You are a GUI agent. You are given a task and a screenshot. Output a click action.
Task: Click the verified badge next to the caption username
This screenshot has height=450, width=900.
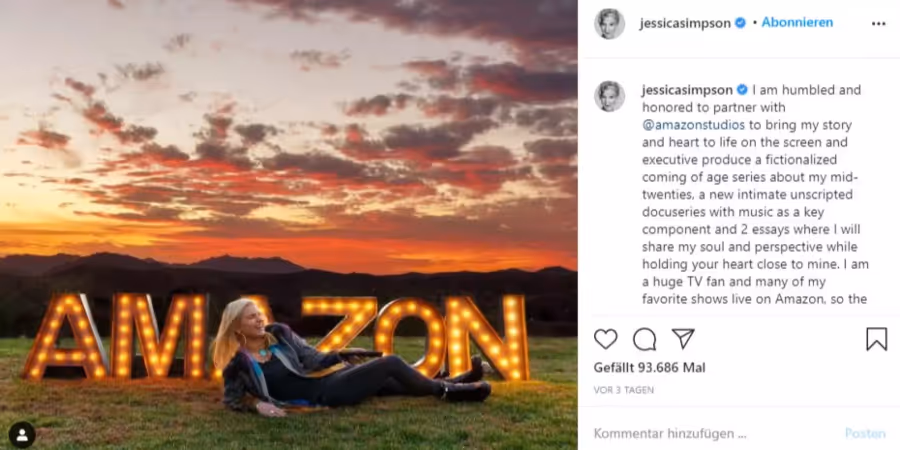pyautogui.click(x=742, y=90)
